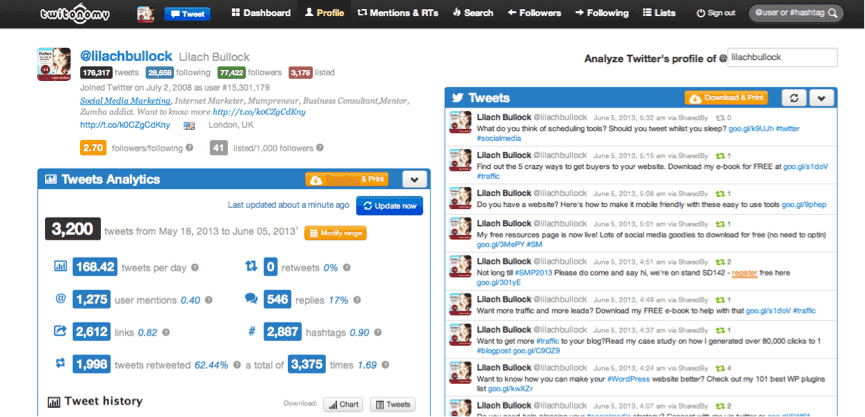The height and width of the screenshot is (417, 865).
Task: Click the # icon beside hashtags
Action: pos(252,332)
